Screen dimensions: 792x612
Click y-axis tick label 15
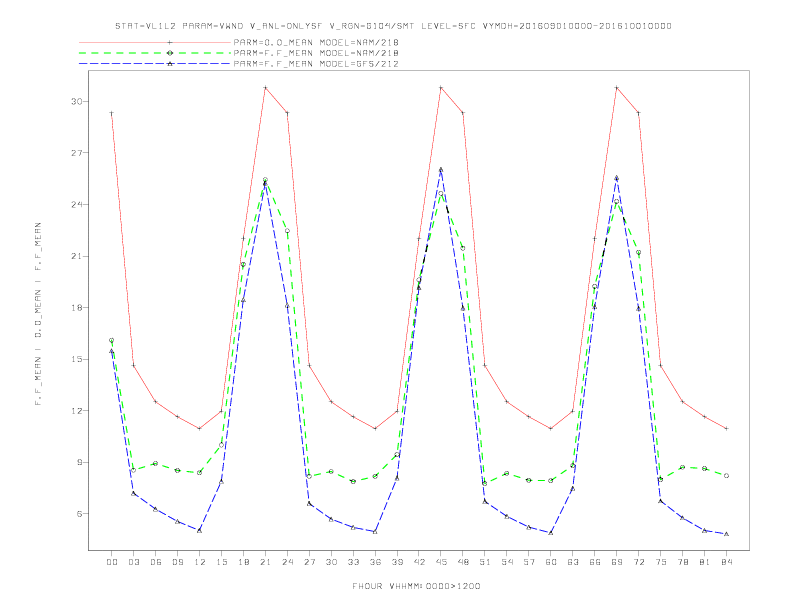[76, 359]
